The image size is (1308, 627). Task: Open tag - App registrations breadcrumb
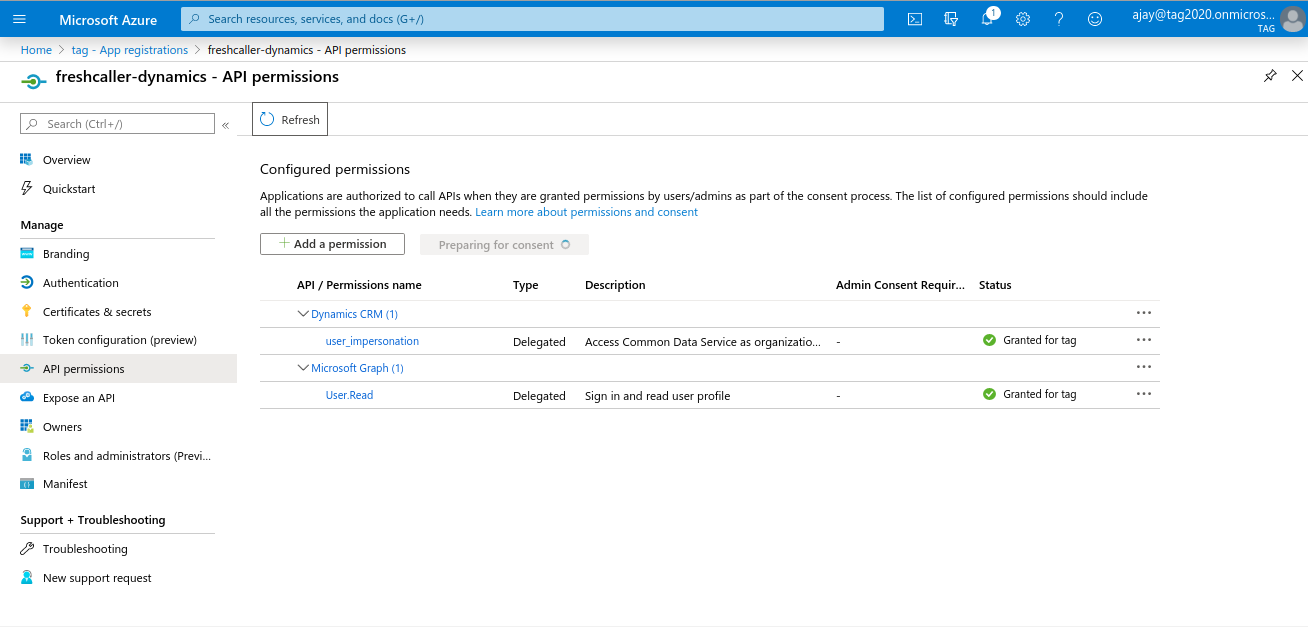130,50
